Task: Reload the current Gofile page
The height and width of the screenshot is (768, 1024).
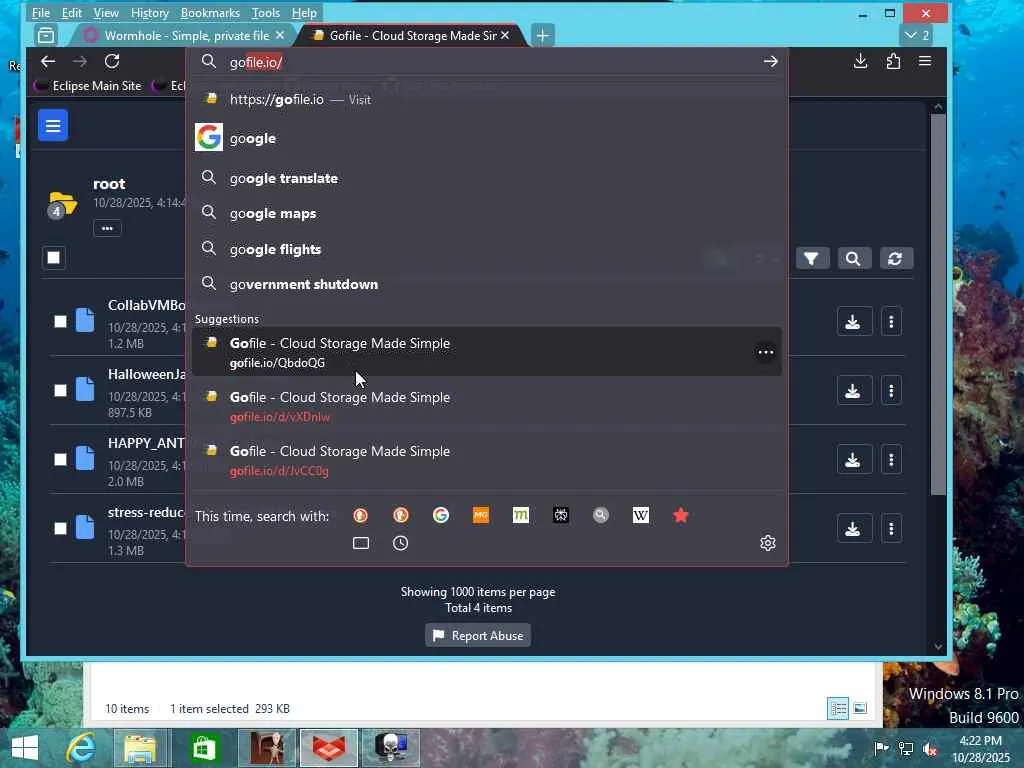Action: click(x=112, y=61)
